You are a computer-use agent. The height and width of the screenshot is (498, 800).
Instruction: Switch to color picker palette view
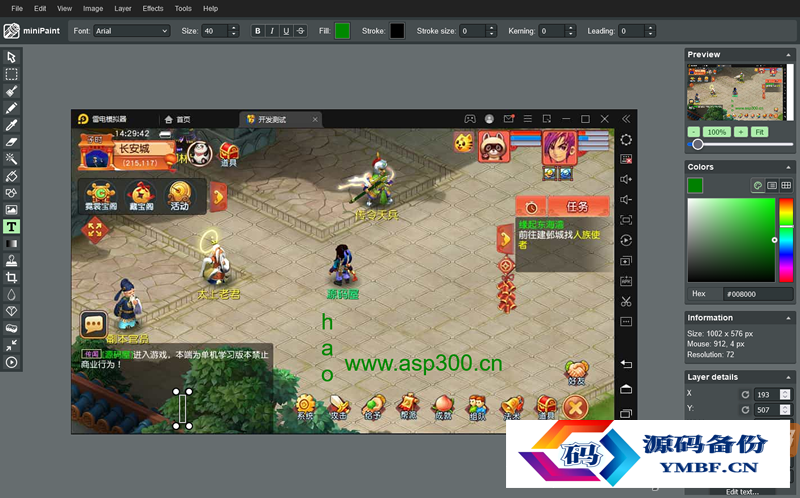point(758,185)
